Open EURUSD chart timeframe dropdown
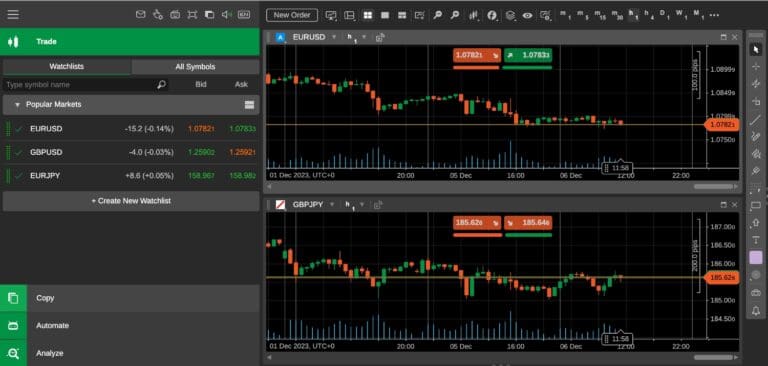The height and width of the screenshot is (366, 768). tap(363, 37)
